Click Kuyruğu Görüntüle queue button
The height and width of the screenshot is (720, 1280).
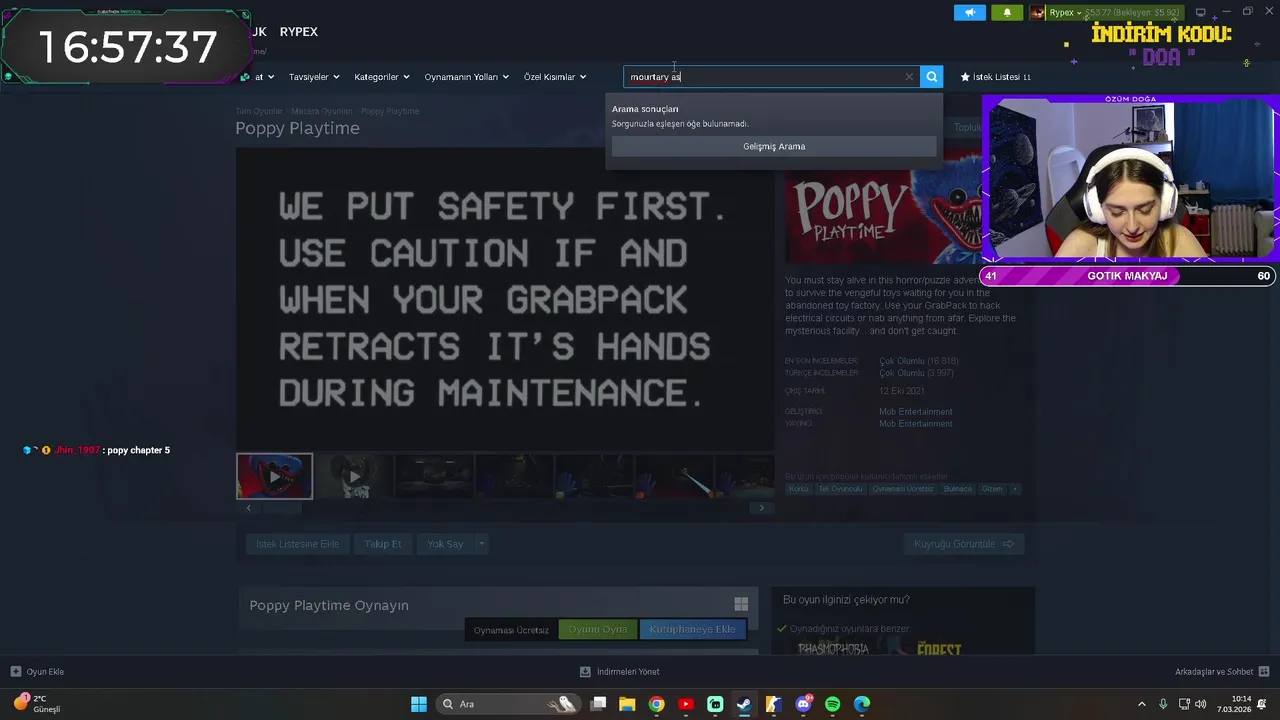pos(964,544)
